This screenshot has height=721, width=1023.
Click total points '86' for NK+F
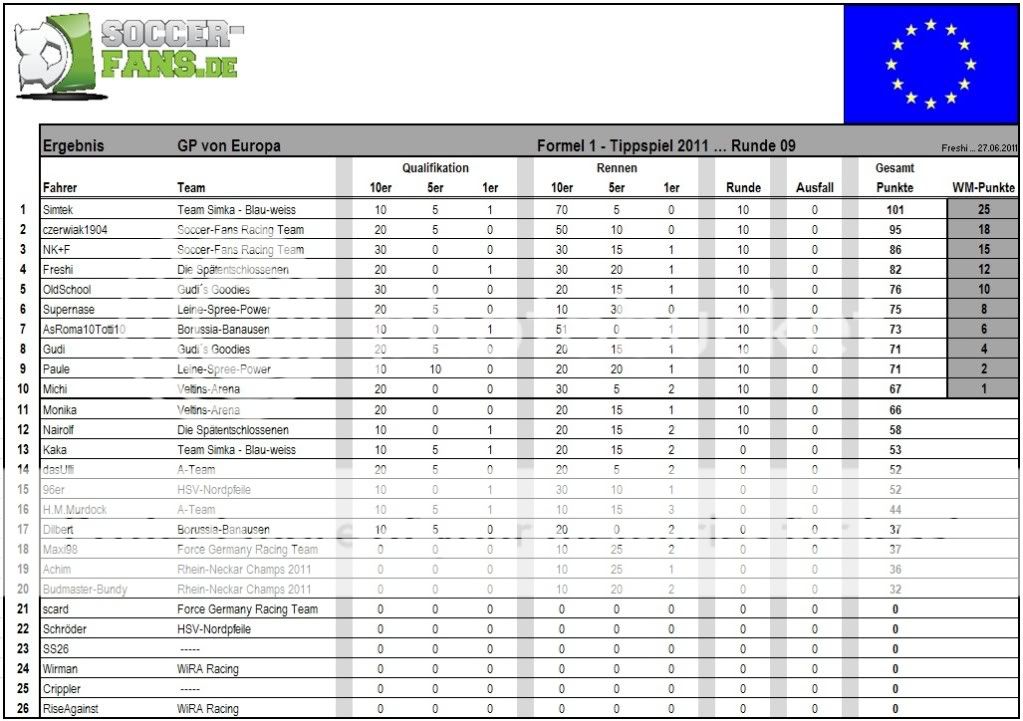[895, 250]
